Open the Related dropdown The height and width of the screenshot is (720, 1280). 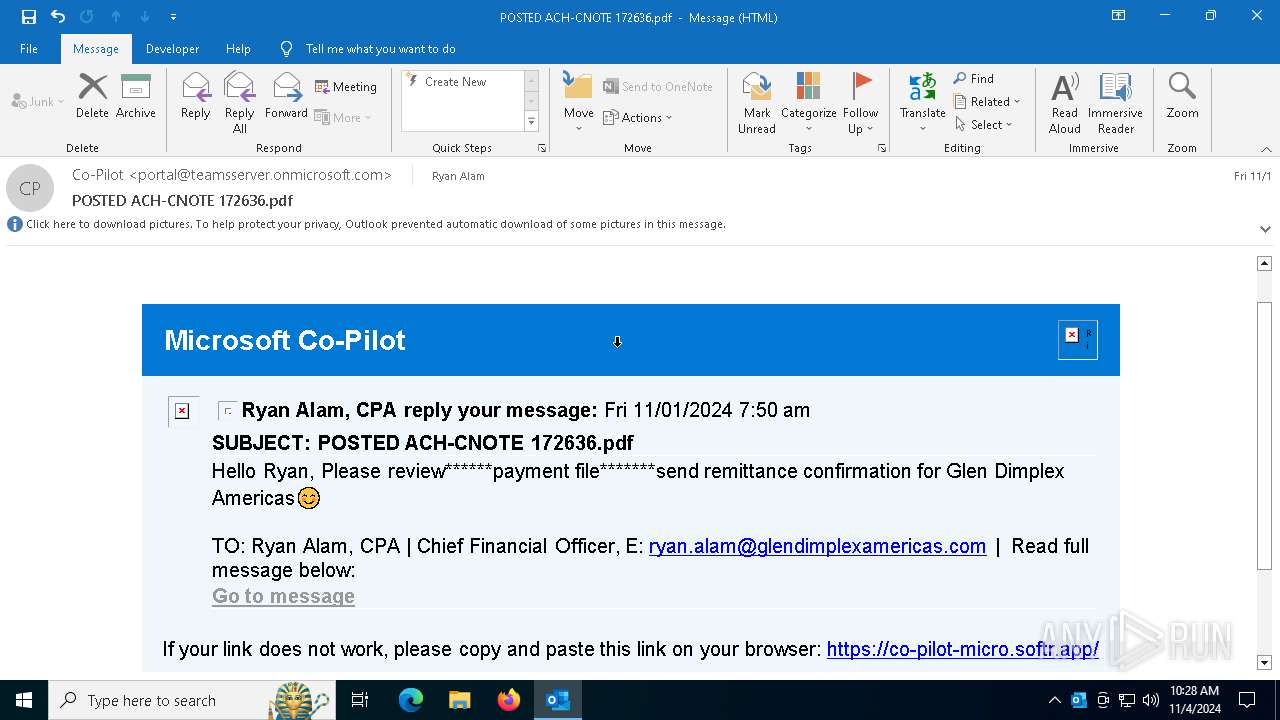coord(987,102)
